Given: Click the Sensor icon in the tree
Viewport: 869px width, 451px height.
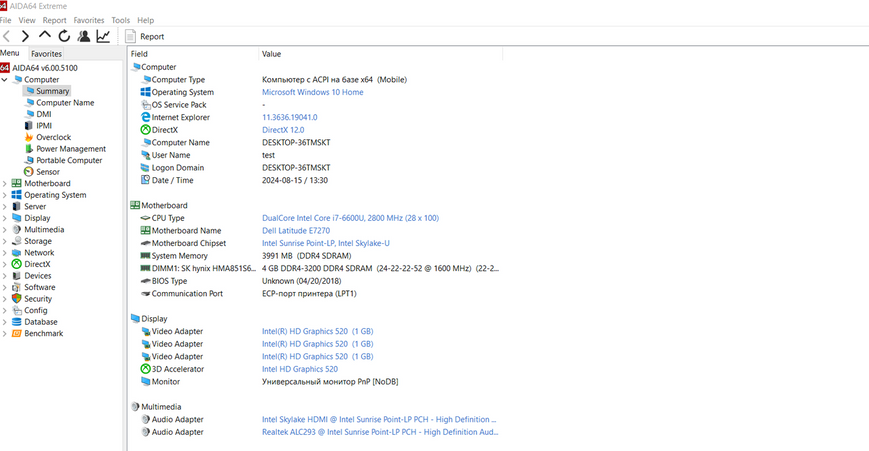Looking at the screenshot, I should coord(29,172).
